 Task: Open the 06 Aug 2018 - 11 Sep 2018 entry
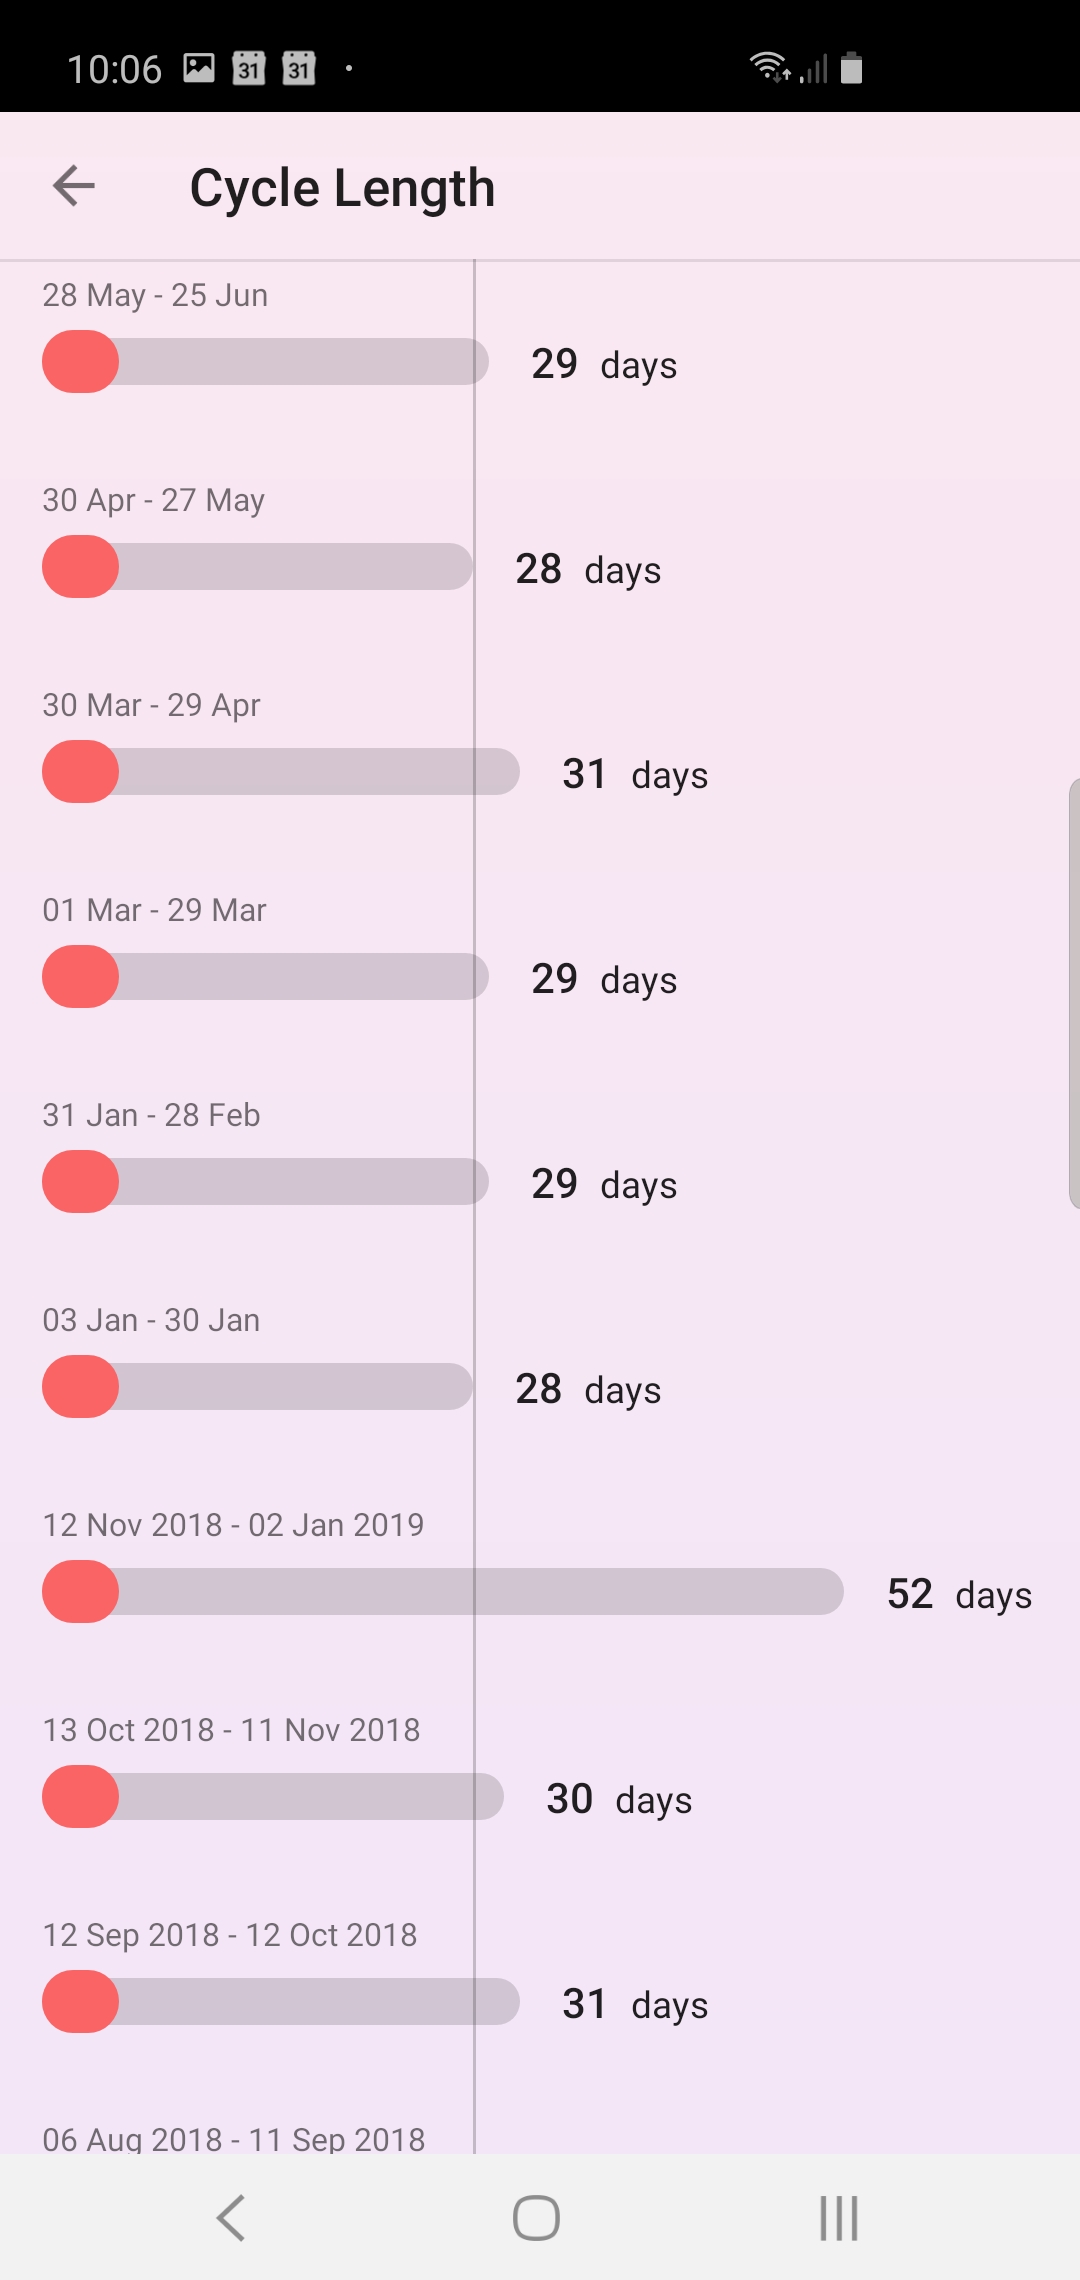coord(233,2139)
